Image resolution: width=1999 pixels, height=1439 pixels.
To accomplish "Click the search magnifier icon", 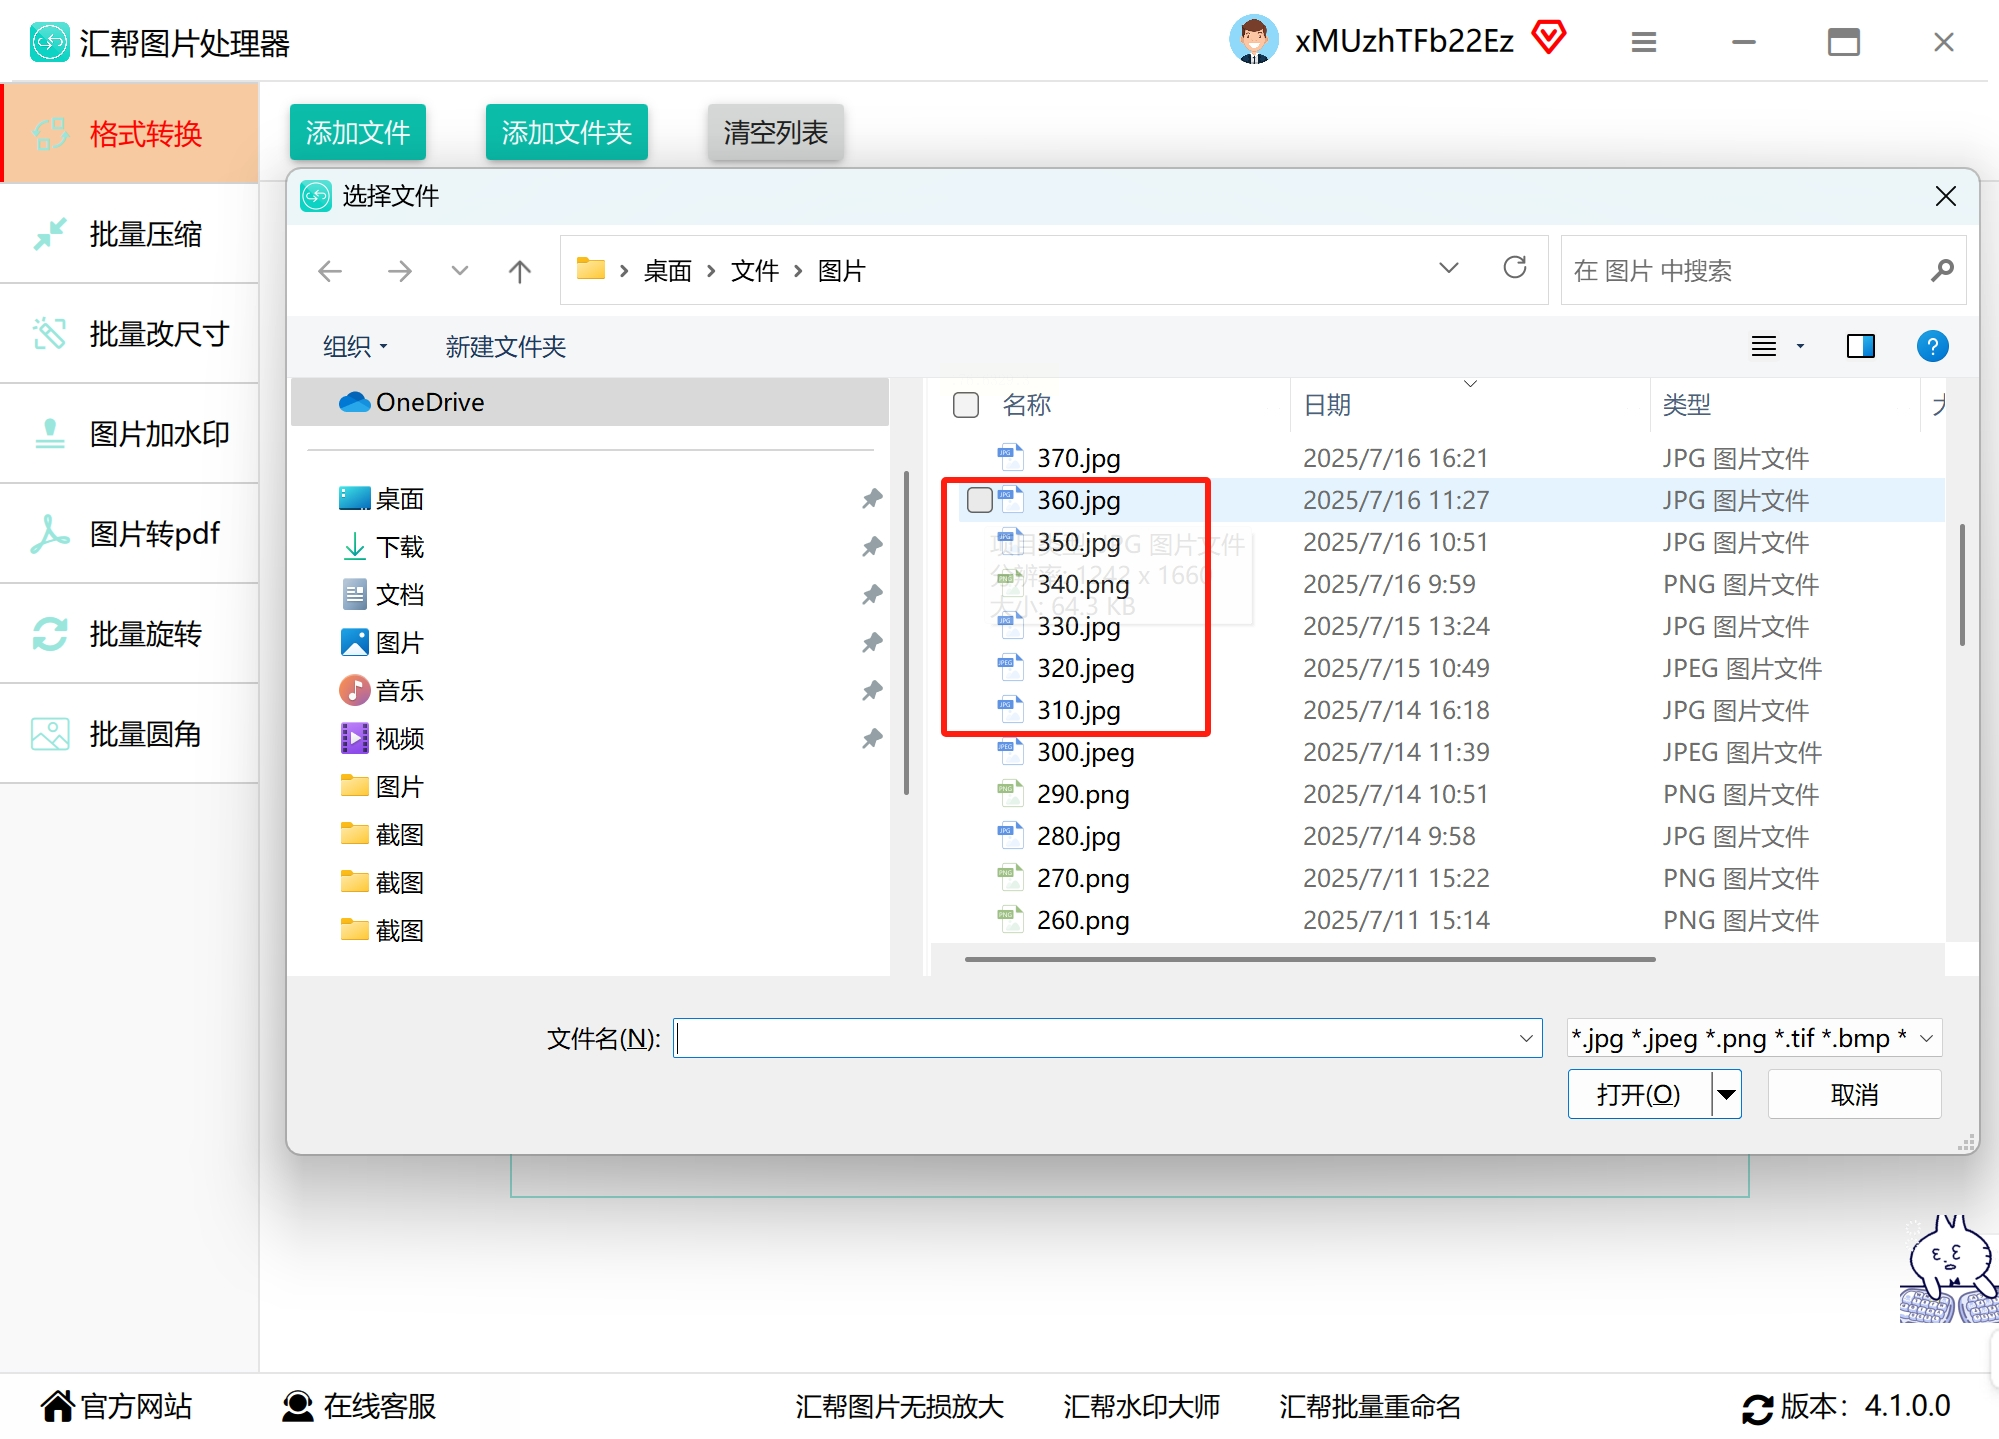I will click(x=1941, y=270).
